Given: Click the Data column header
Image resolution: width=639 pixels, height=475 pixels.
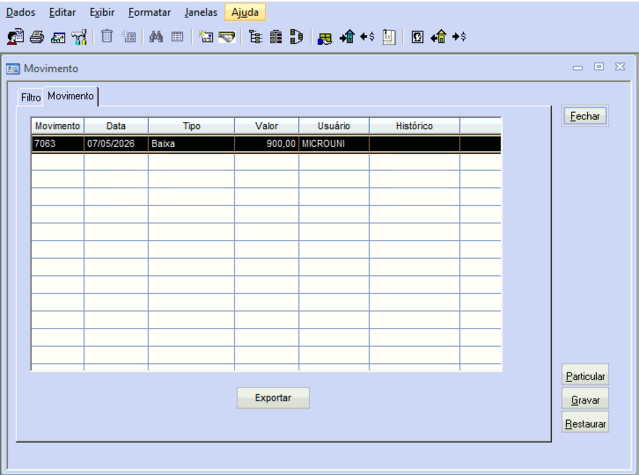Looking at the screenshot, I should point(116,126).
